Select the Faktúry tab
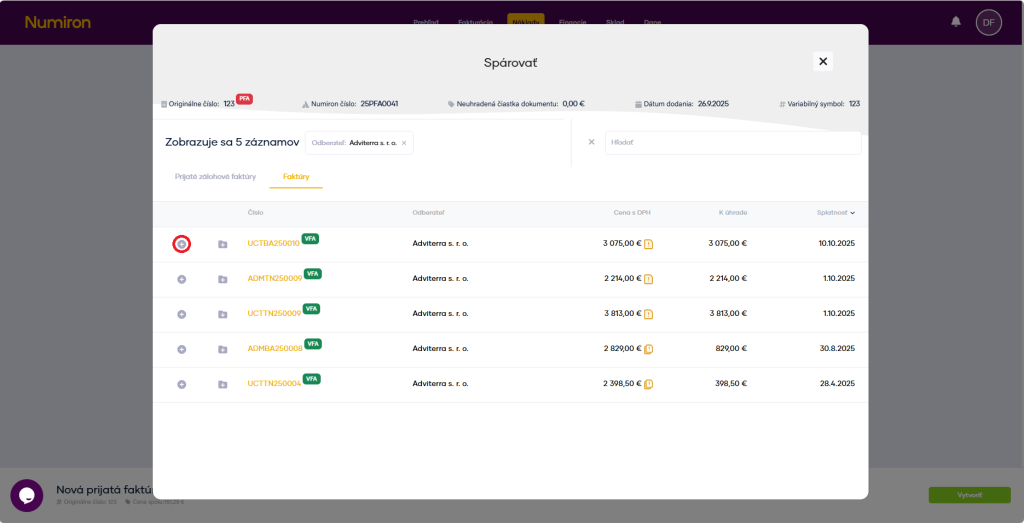1024x523 pixels. 296,177
